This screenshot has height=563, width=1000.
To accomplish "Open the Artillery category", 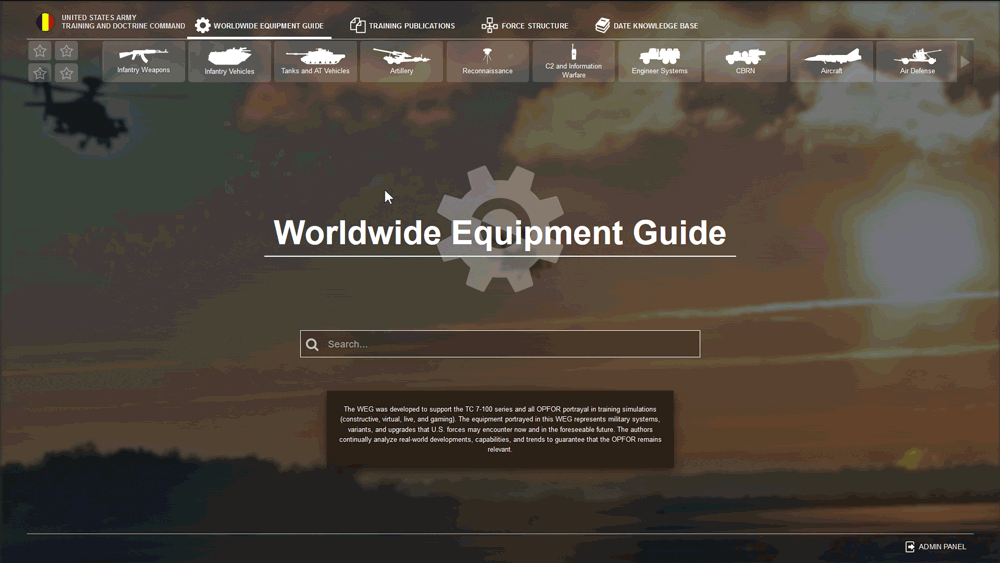I will [401, 61].
